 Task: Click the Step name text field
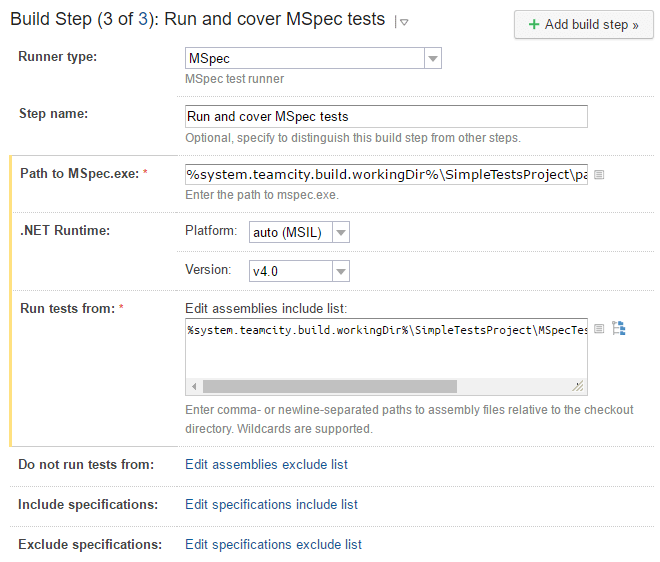coord(386,116)
